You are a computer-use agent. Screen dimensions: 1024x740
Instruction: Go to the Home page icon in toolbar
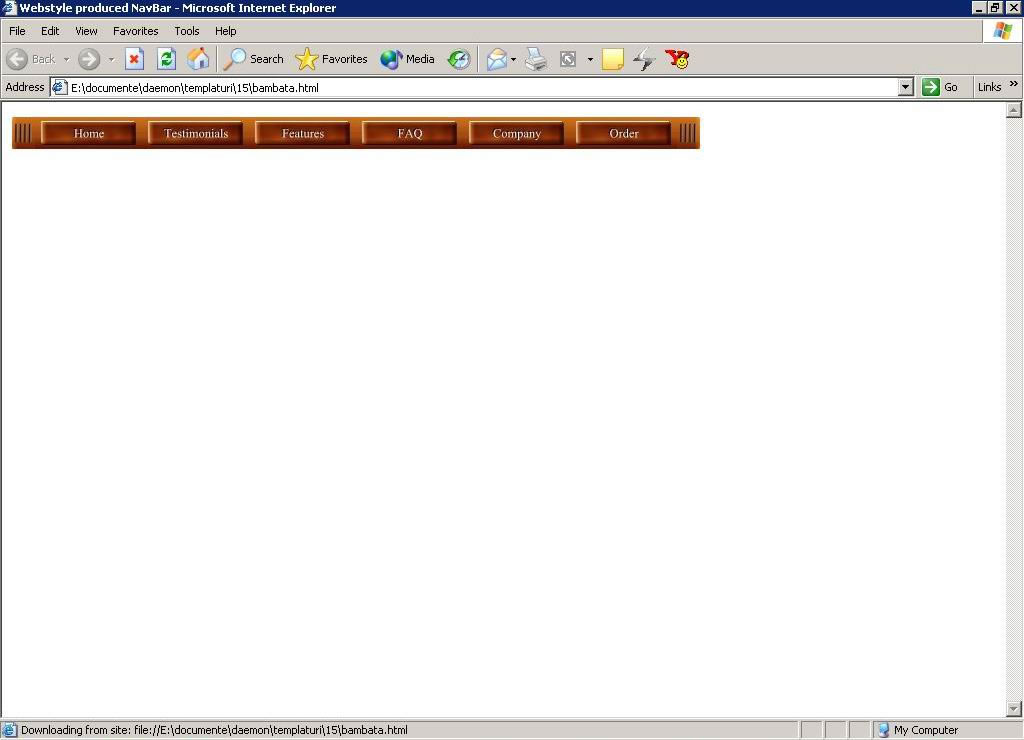coord(198,59)
